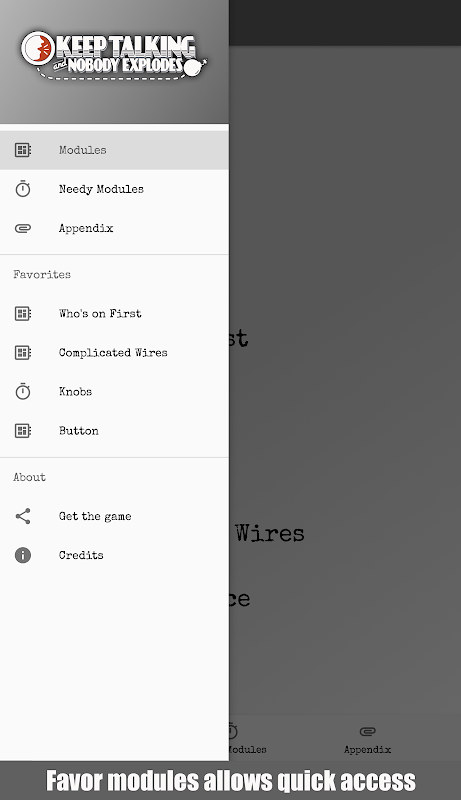Viewport: 461px width, 800px height.
Task: Click the info icon beside Credits
Action: coord(22,555)
